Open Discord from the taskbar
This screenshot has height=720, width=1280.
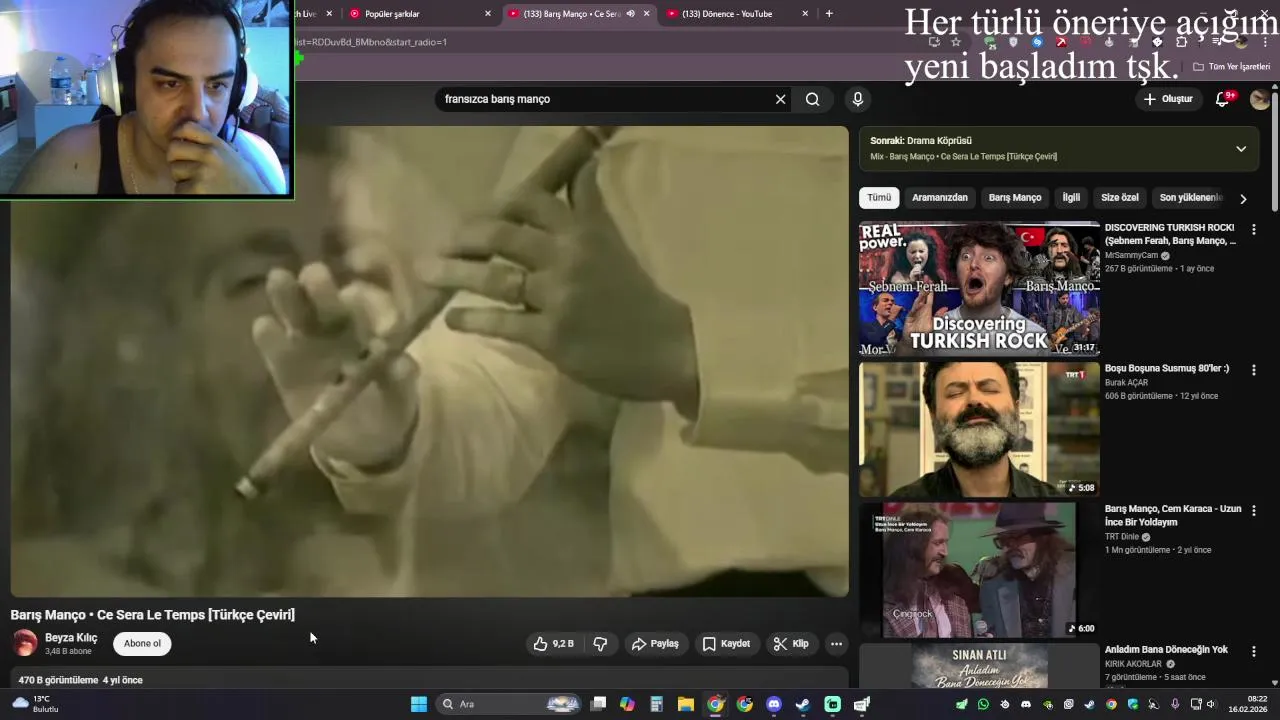click(773, 704)
